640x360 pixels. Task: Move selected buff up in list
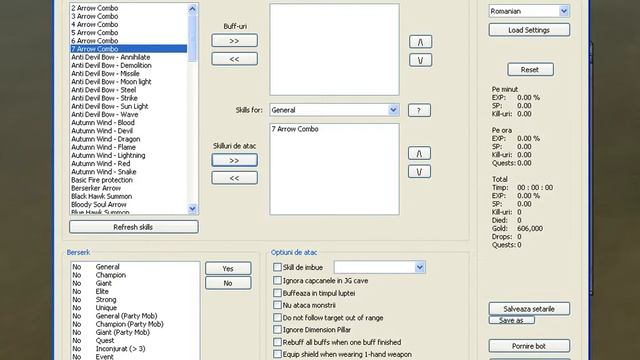pyautogui.click(x=420, y=42)
